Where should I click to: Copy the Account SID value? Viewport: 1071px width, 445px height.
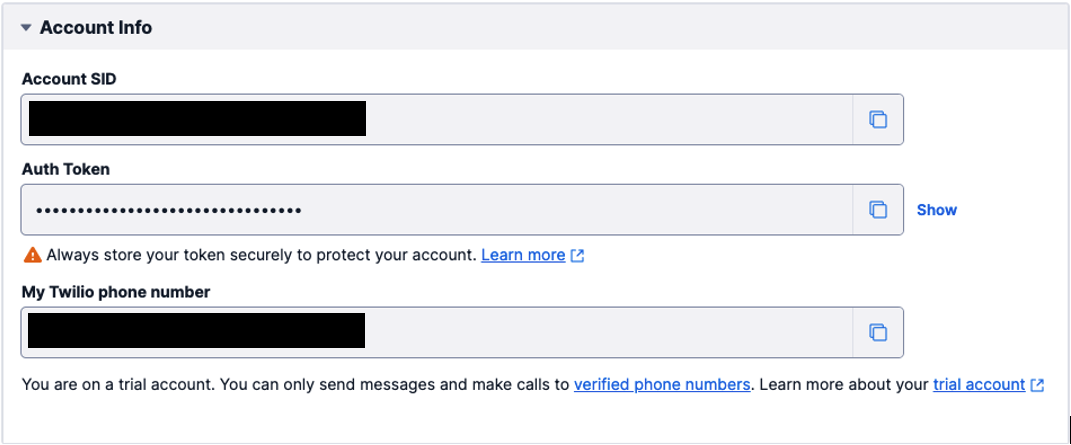tap(877, 120)
